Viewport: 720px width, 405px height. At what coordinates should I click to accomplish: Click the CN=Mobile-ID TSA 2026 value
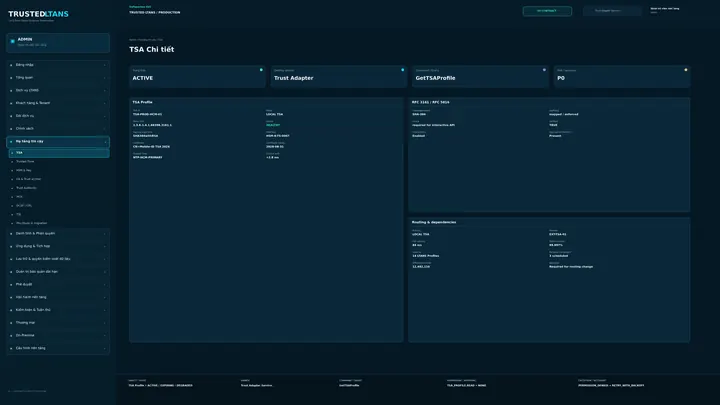[x=151, y=147]
